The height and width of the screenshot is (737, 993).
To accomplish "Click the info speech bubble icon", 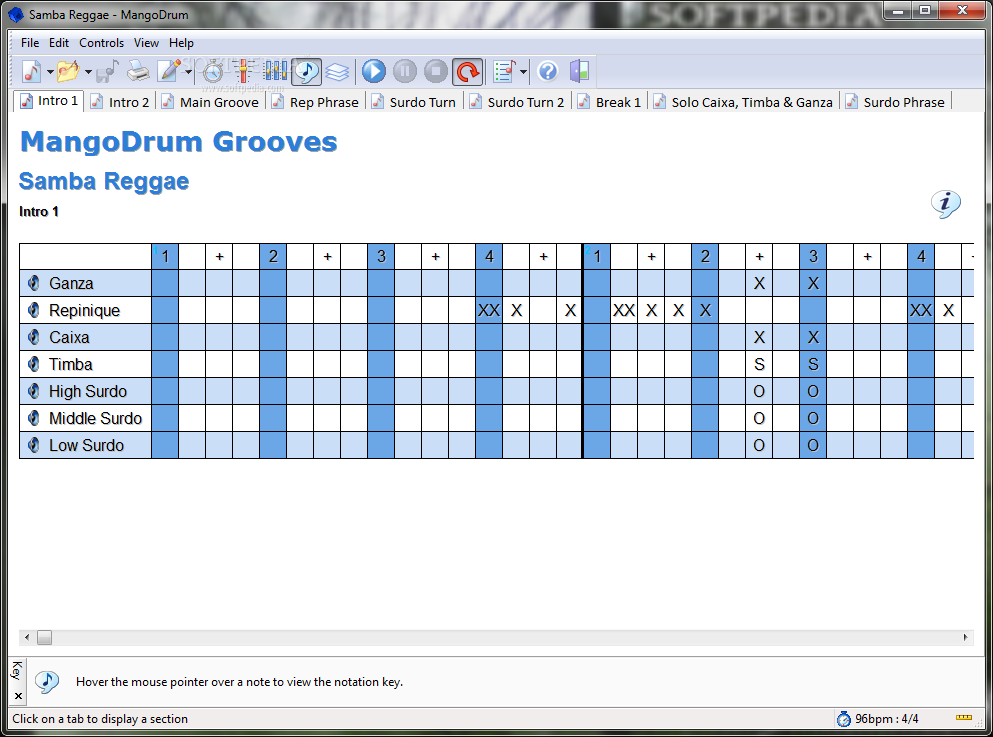I will 946,204.
